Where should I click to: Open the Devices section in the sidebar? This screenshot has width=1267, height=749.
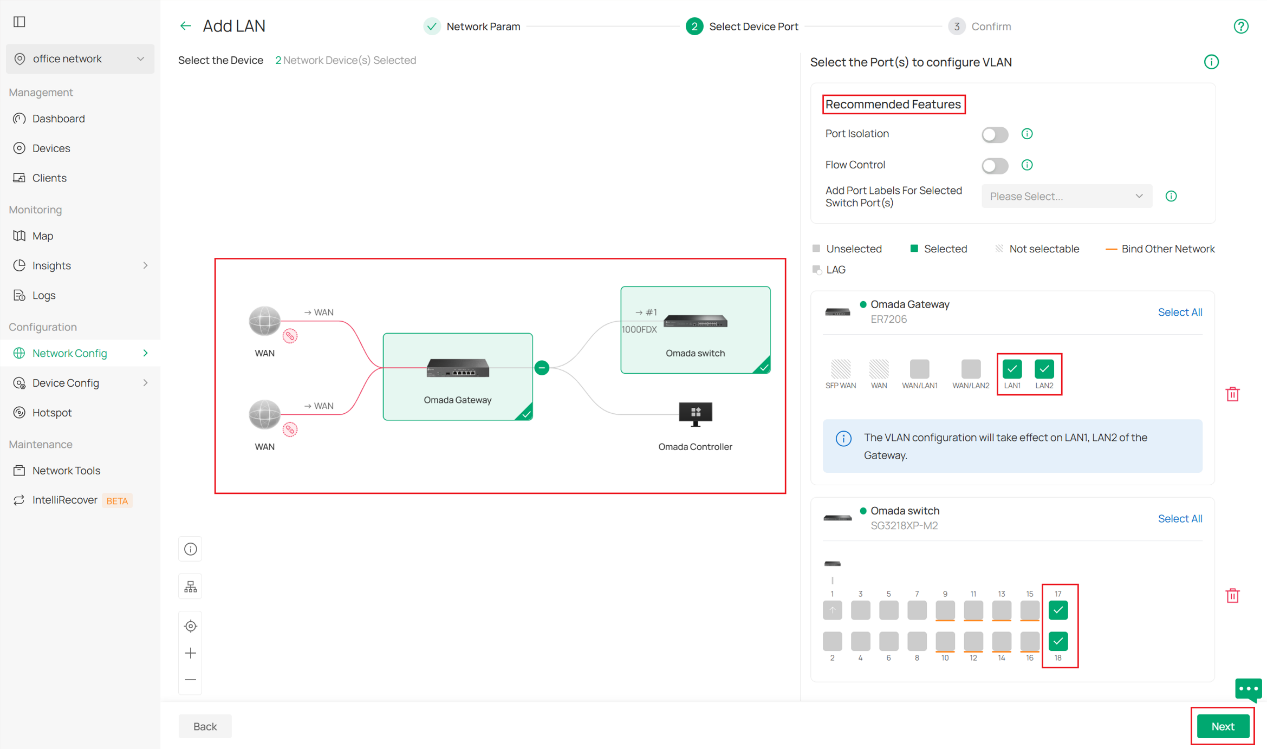coord(52,147)
